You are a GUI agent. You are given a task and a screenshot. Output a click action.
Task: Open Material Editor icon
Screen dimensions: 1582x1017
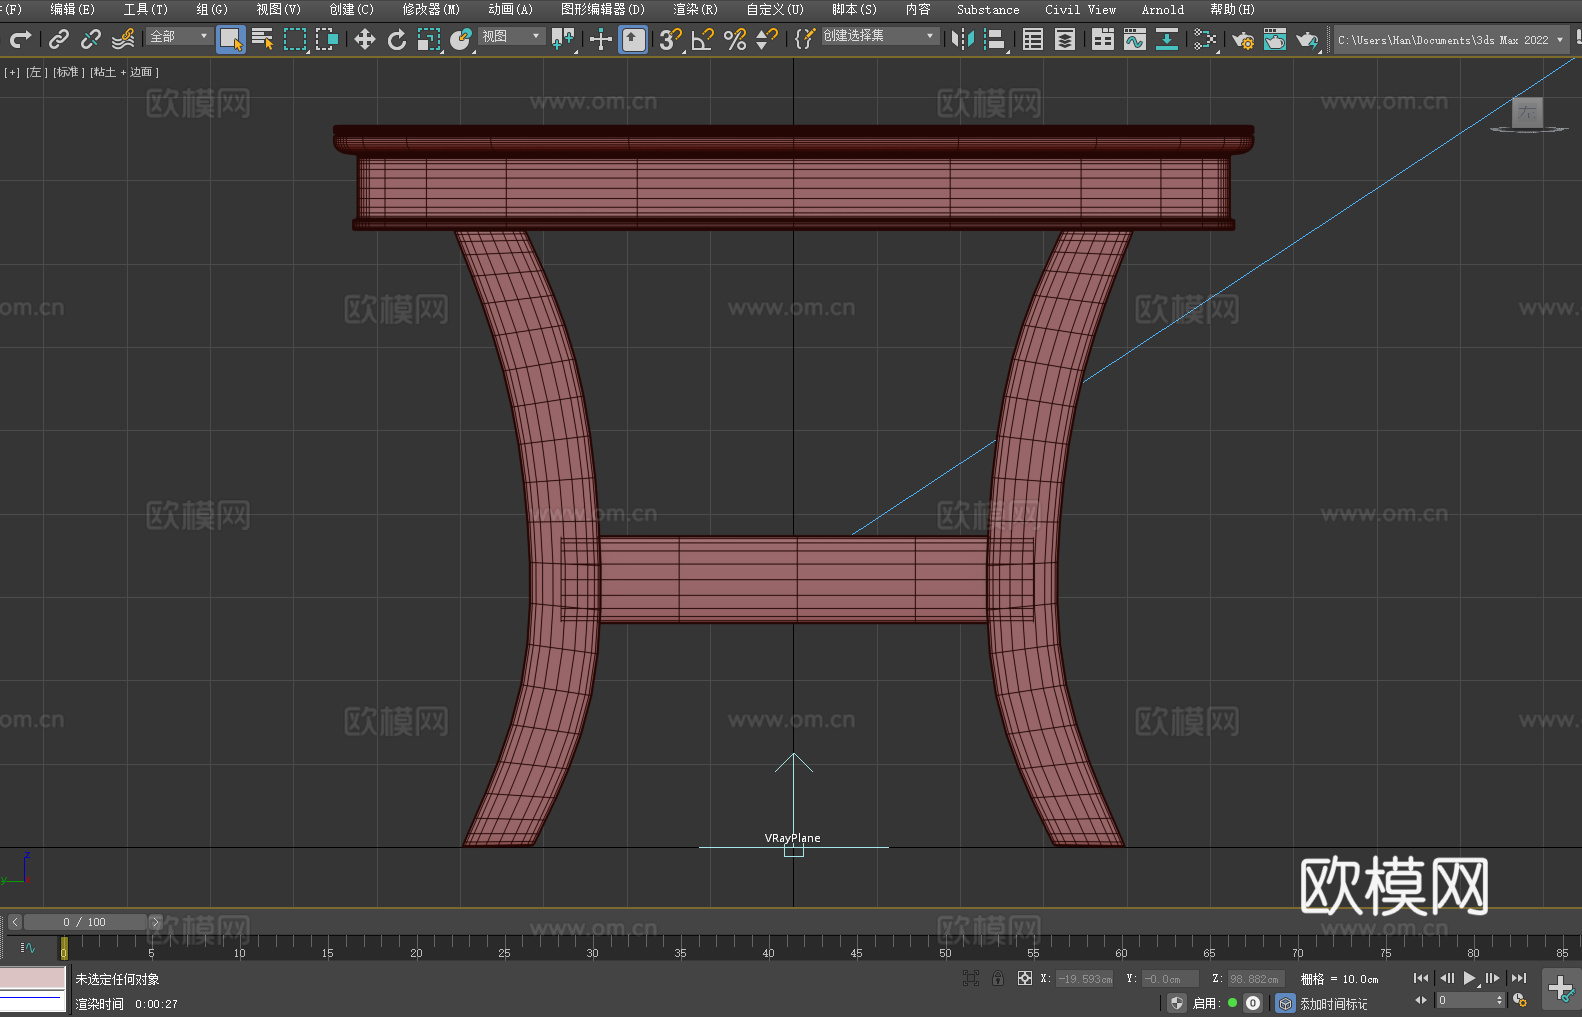click(x=1205, y=39)
